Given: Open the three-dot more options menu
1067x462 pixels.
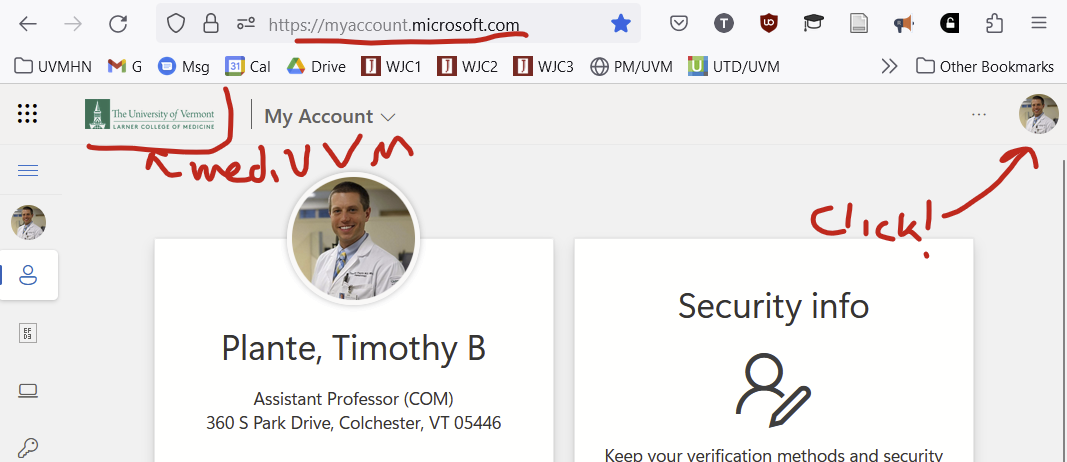Looking at the screenshot, I should [979, 114].
